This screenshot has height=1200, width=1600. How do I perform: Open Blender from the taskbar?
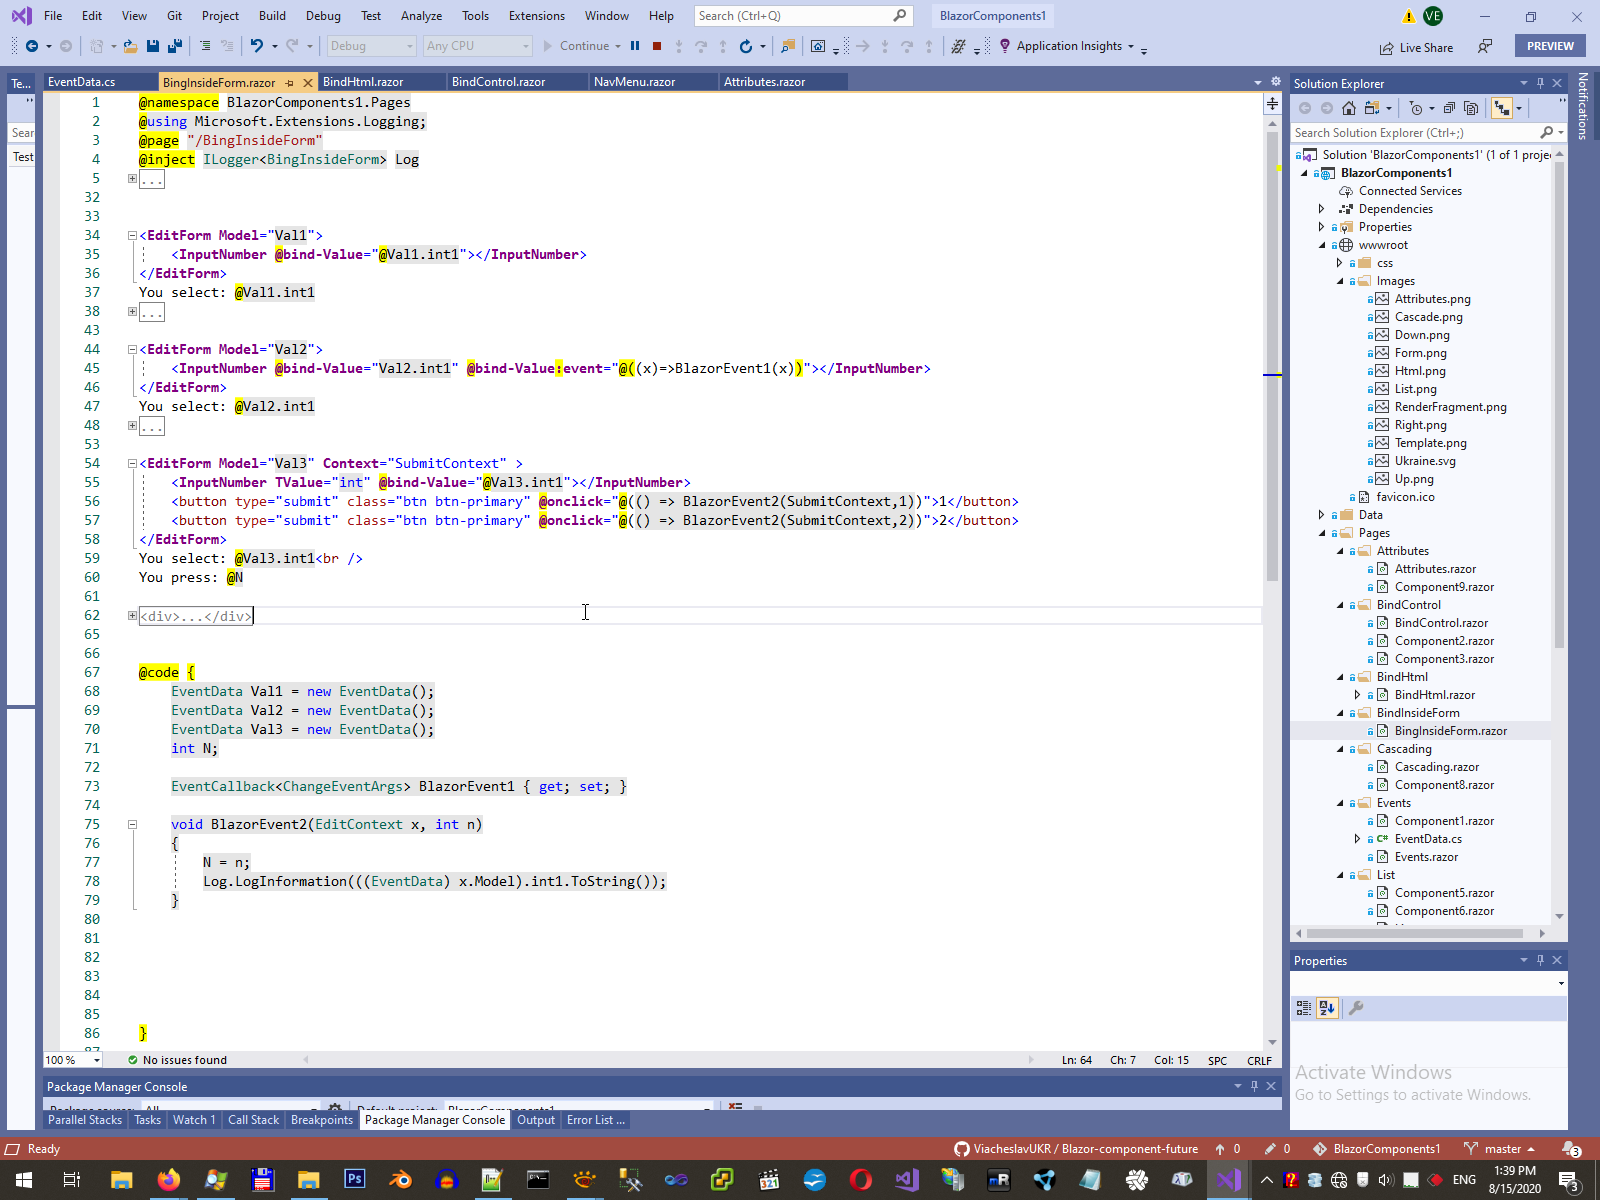click(x=401, y=1180)
